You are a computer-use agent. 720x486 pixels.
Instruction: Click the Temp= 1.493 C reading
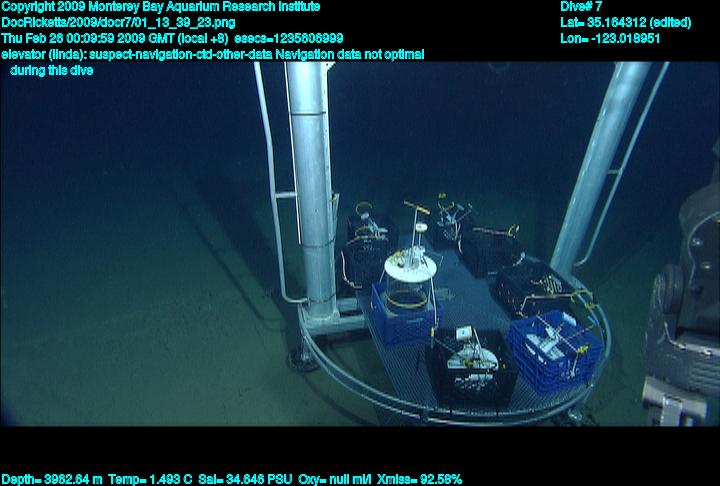(150, 479)
